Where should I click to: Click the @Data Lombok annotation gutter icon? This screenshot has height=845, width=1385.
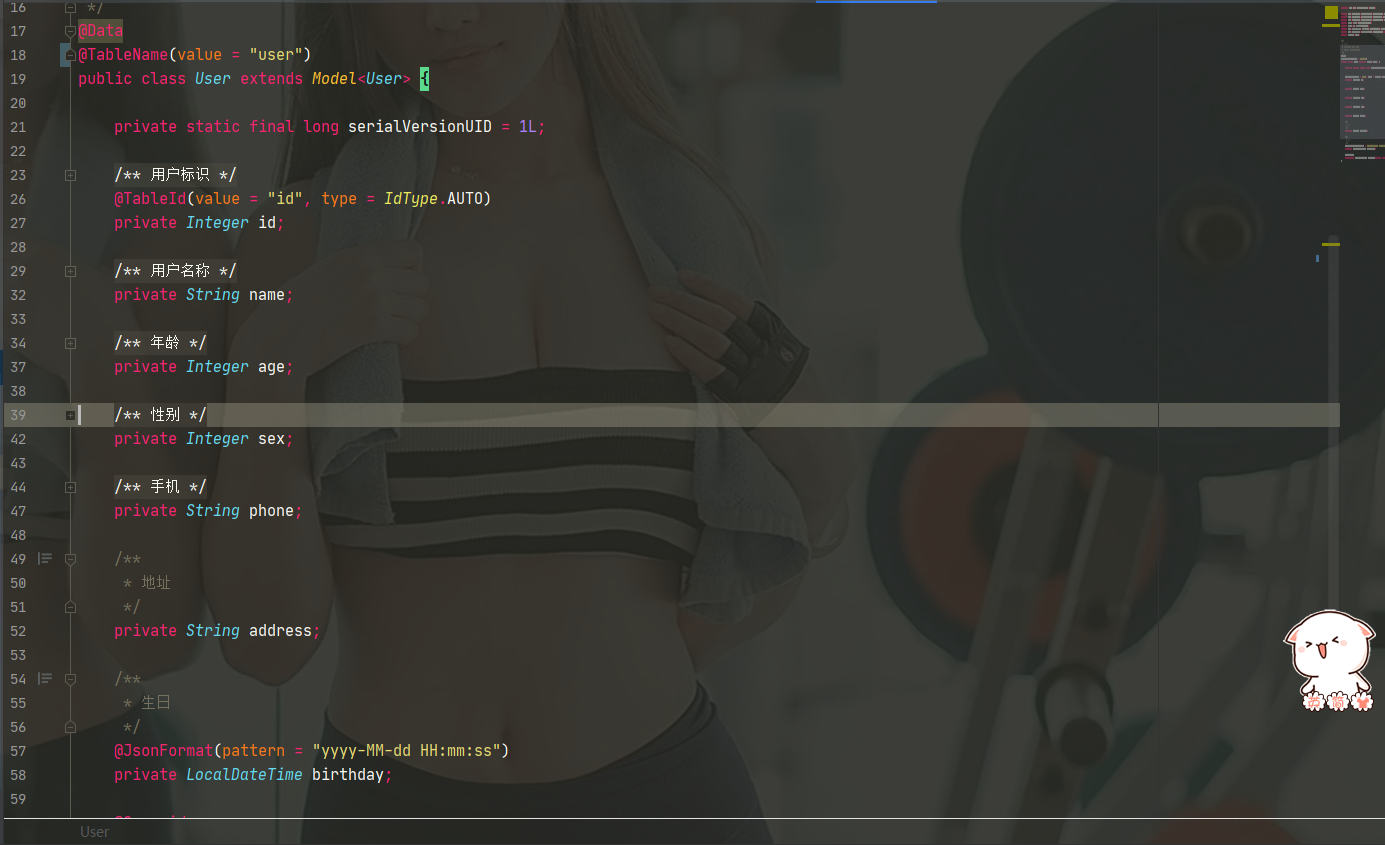70,30
